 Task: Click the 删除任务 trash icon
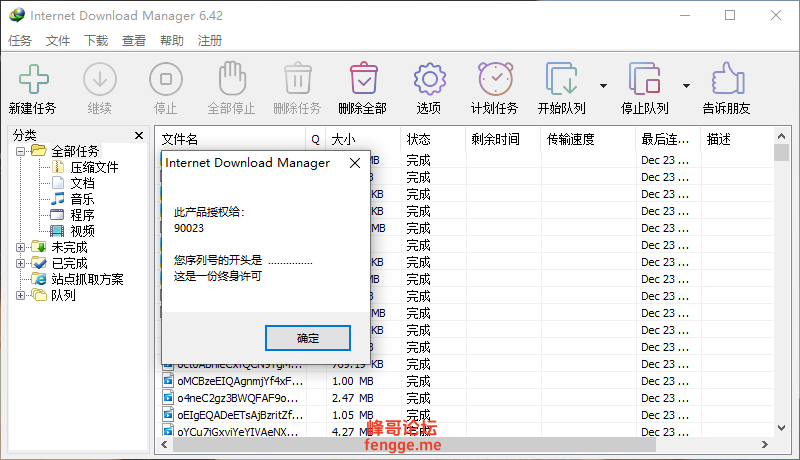click(298, 79)
